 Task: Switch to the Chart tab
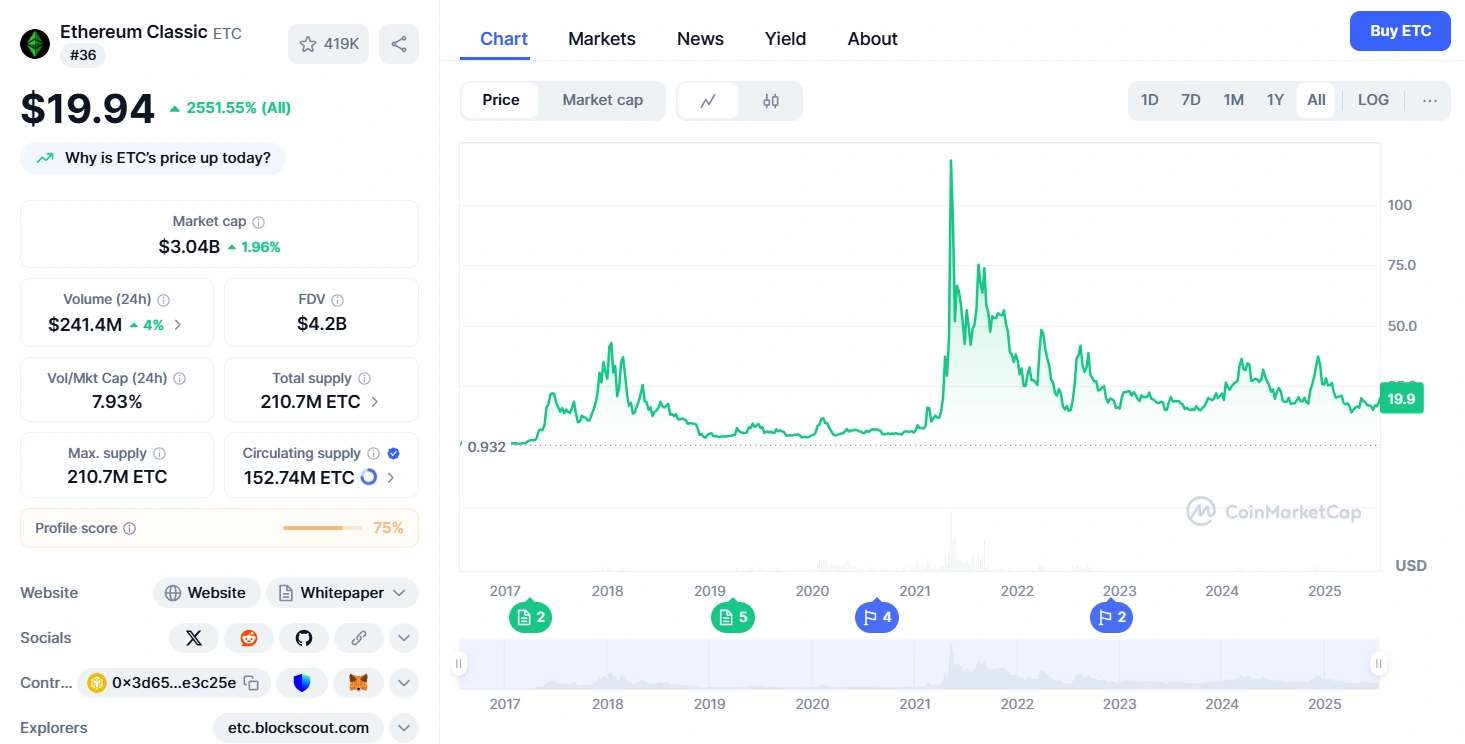pyautogui.click(x=504, y=39)
